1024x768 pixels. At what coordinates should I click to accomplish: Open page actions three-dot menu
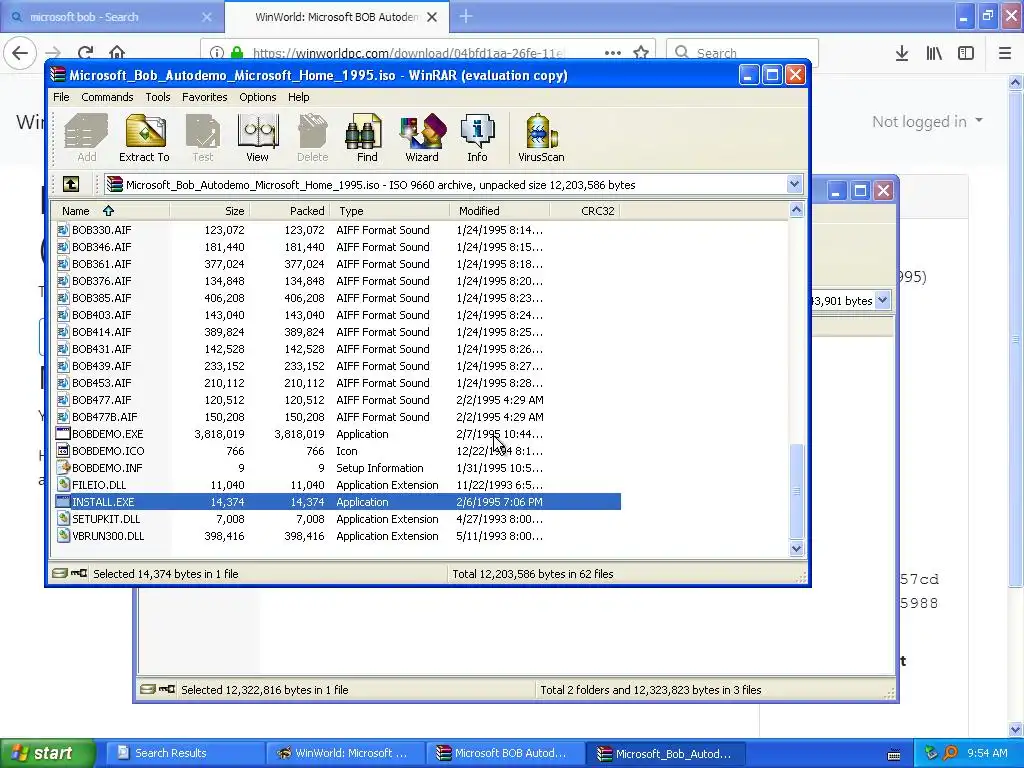[613, 53]
